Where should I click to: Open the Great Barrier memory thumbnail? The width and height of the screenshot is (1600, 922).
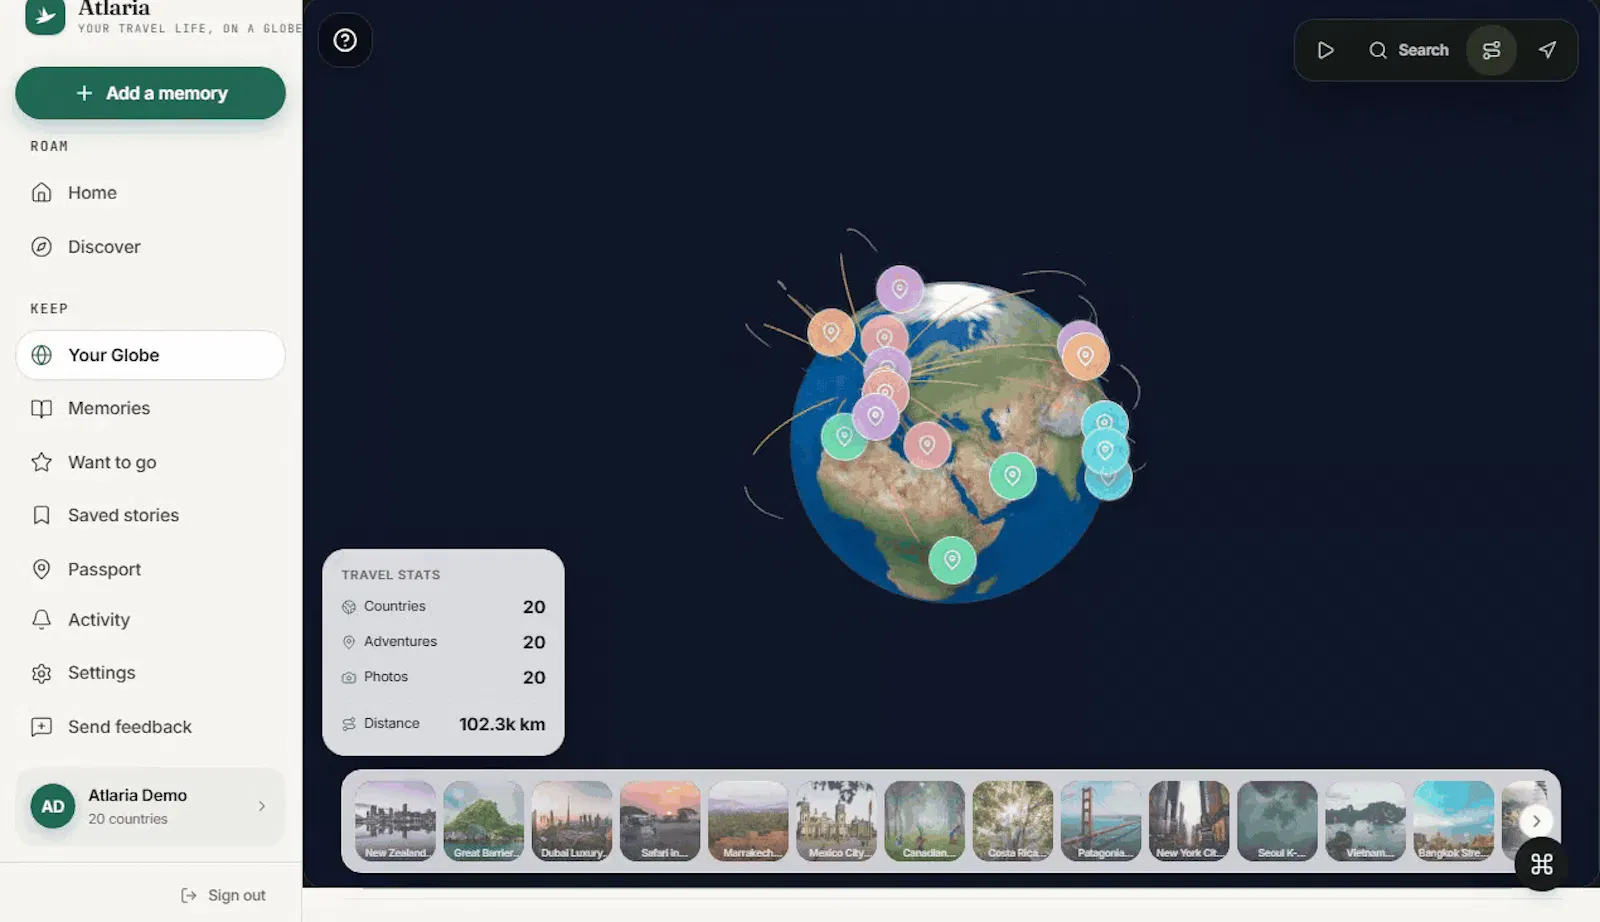484,821
